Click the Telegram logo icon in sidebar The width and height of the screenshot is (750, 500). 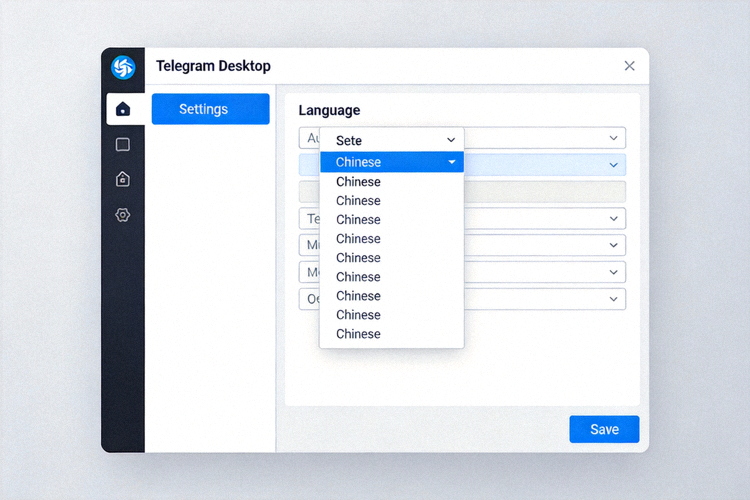[x=123, y=67]
